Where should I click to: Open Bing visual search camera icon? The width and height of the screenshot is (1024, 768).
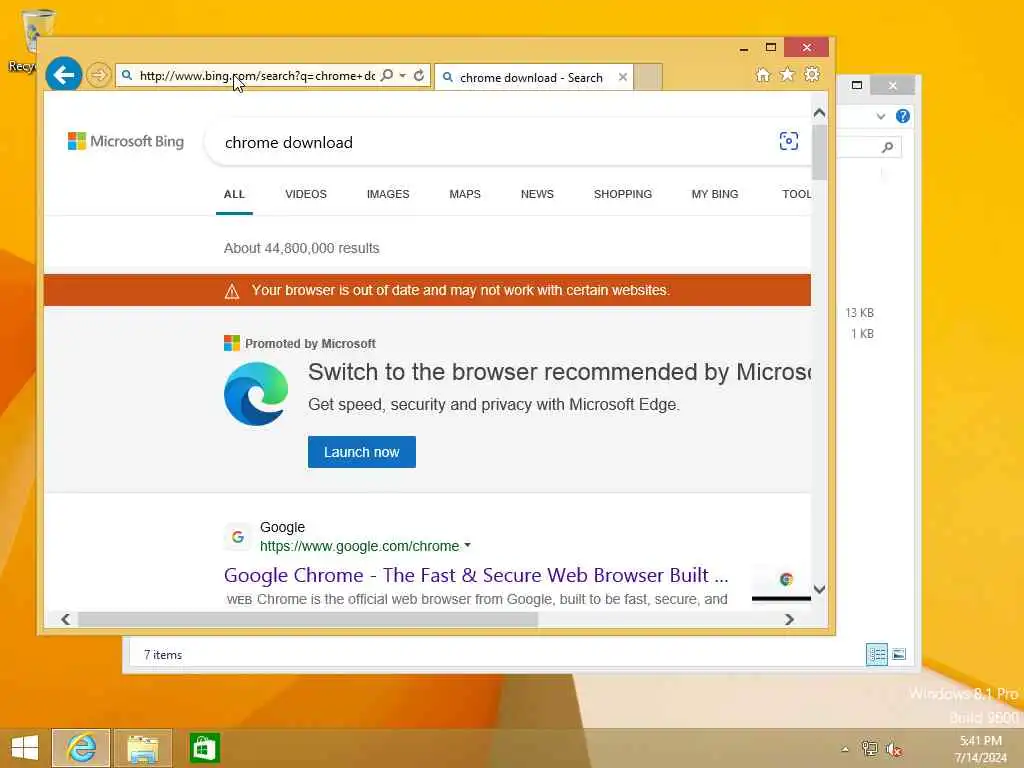(x=789, y=141)
